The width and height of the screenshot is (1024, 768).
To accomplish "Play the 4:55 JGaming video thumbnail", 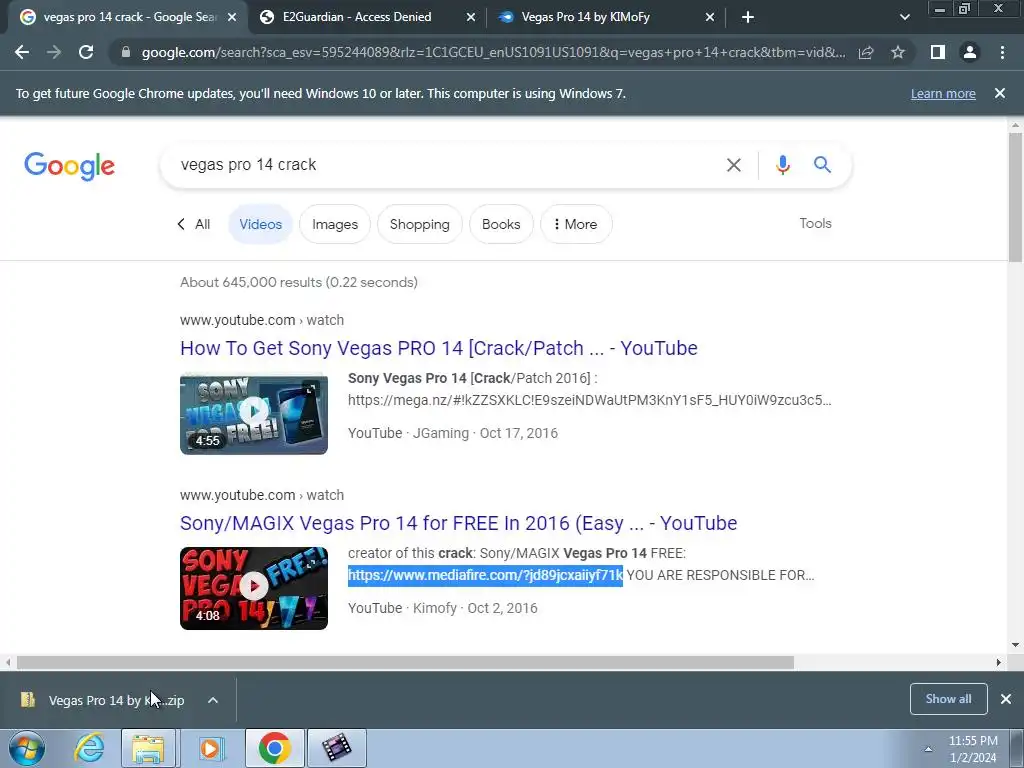I will (x=253, y=413).
